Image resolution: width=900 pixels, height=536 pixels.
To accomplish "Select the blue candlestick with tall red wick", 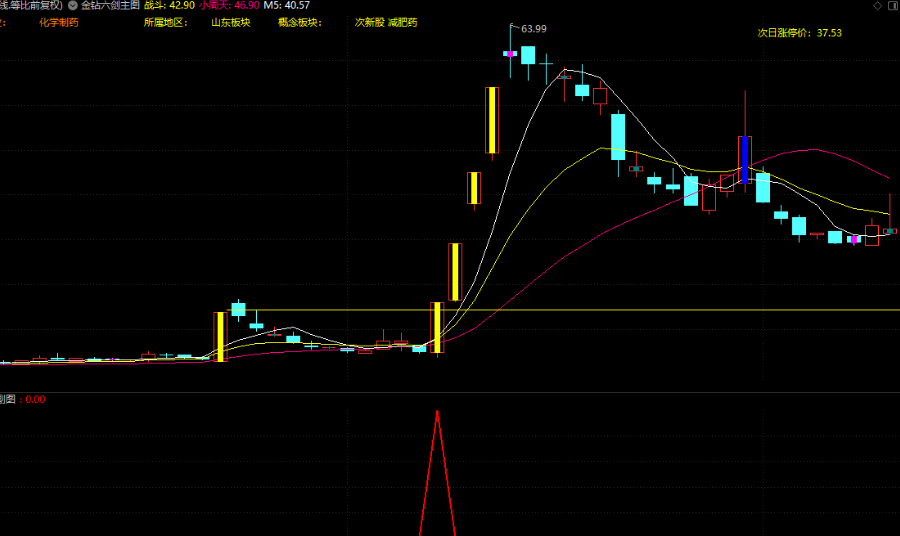I will point(743,158).
